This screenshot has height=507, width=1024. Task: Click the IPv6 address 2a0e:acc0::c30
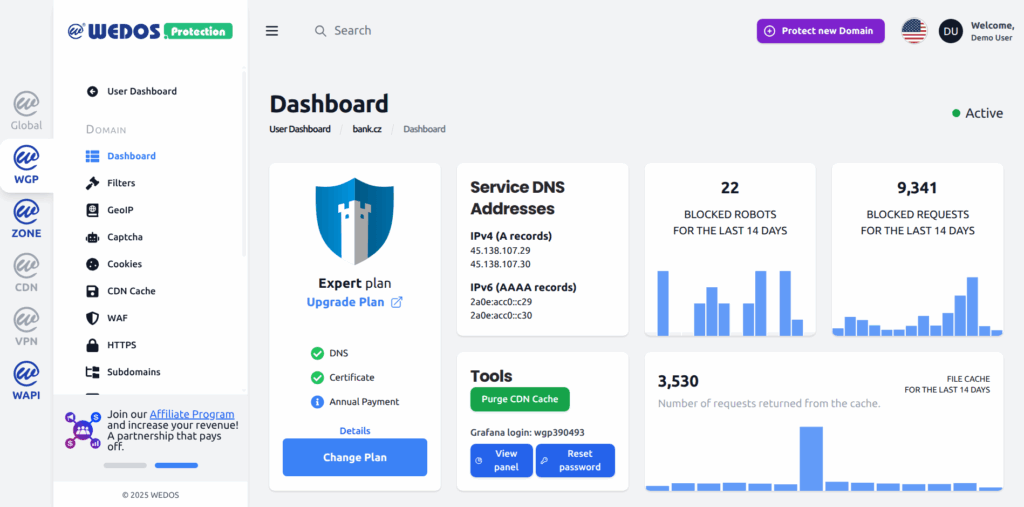coord(501,316)
